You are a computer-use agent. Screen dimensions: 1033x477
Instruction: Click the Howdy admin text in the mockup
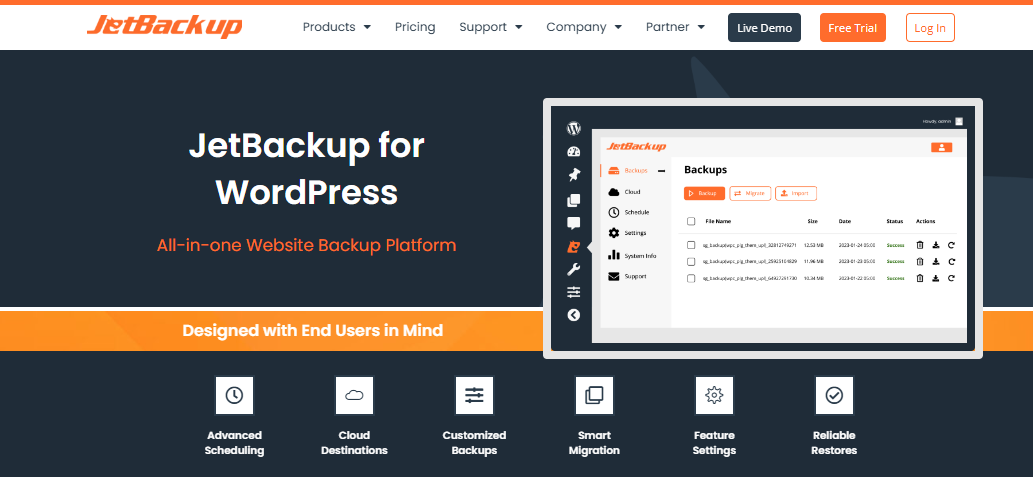937,121
